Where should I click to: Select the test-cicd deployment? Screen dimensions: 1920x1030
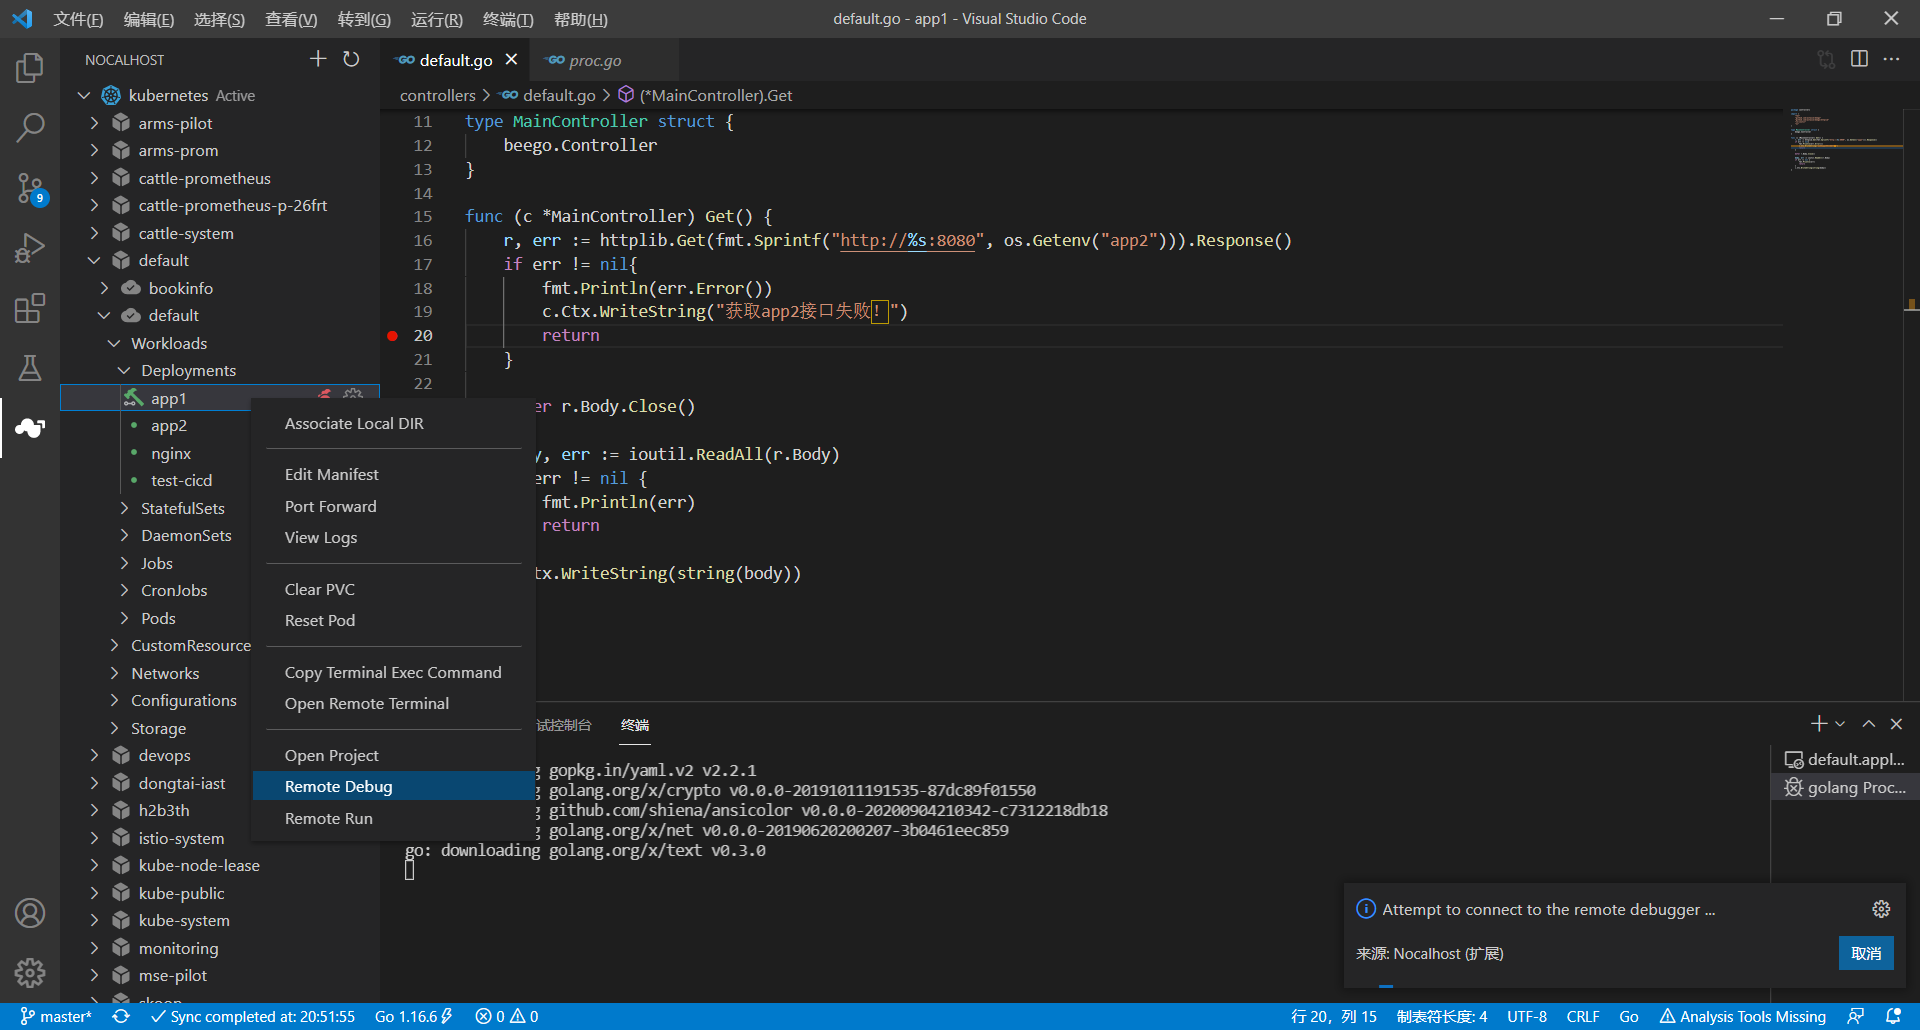tap(181, 480)
